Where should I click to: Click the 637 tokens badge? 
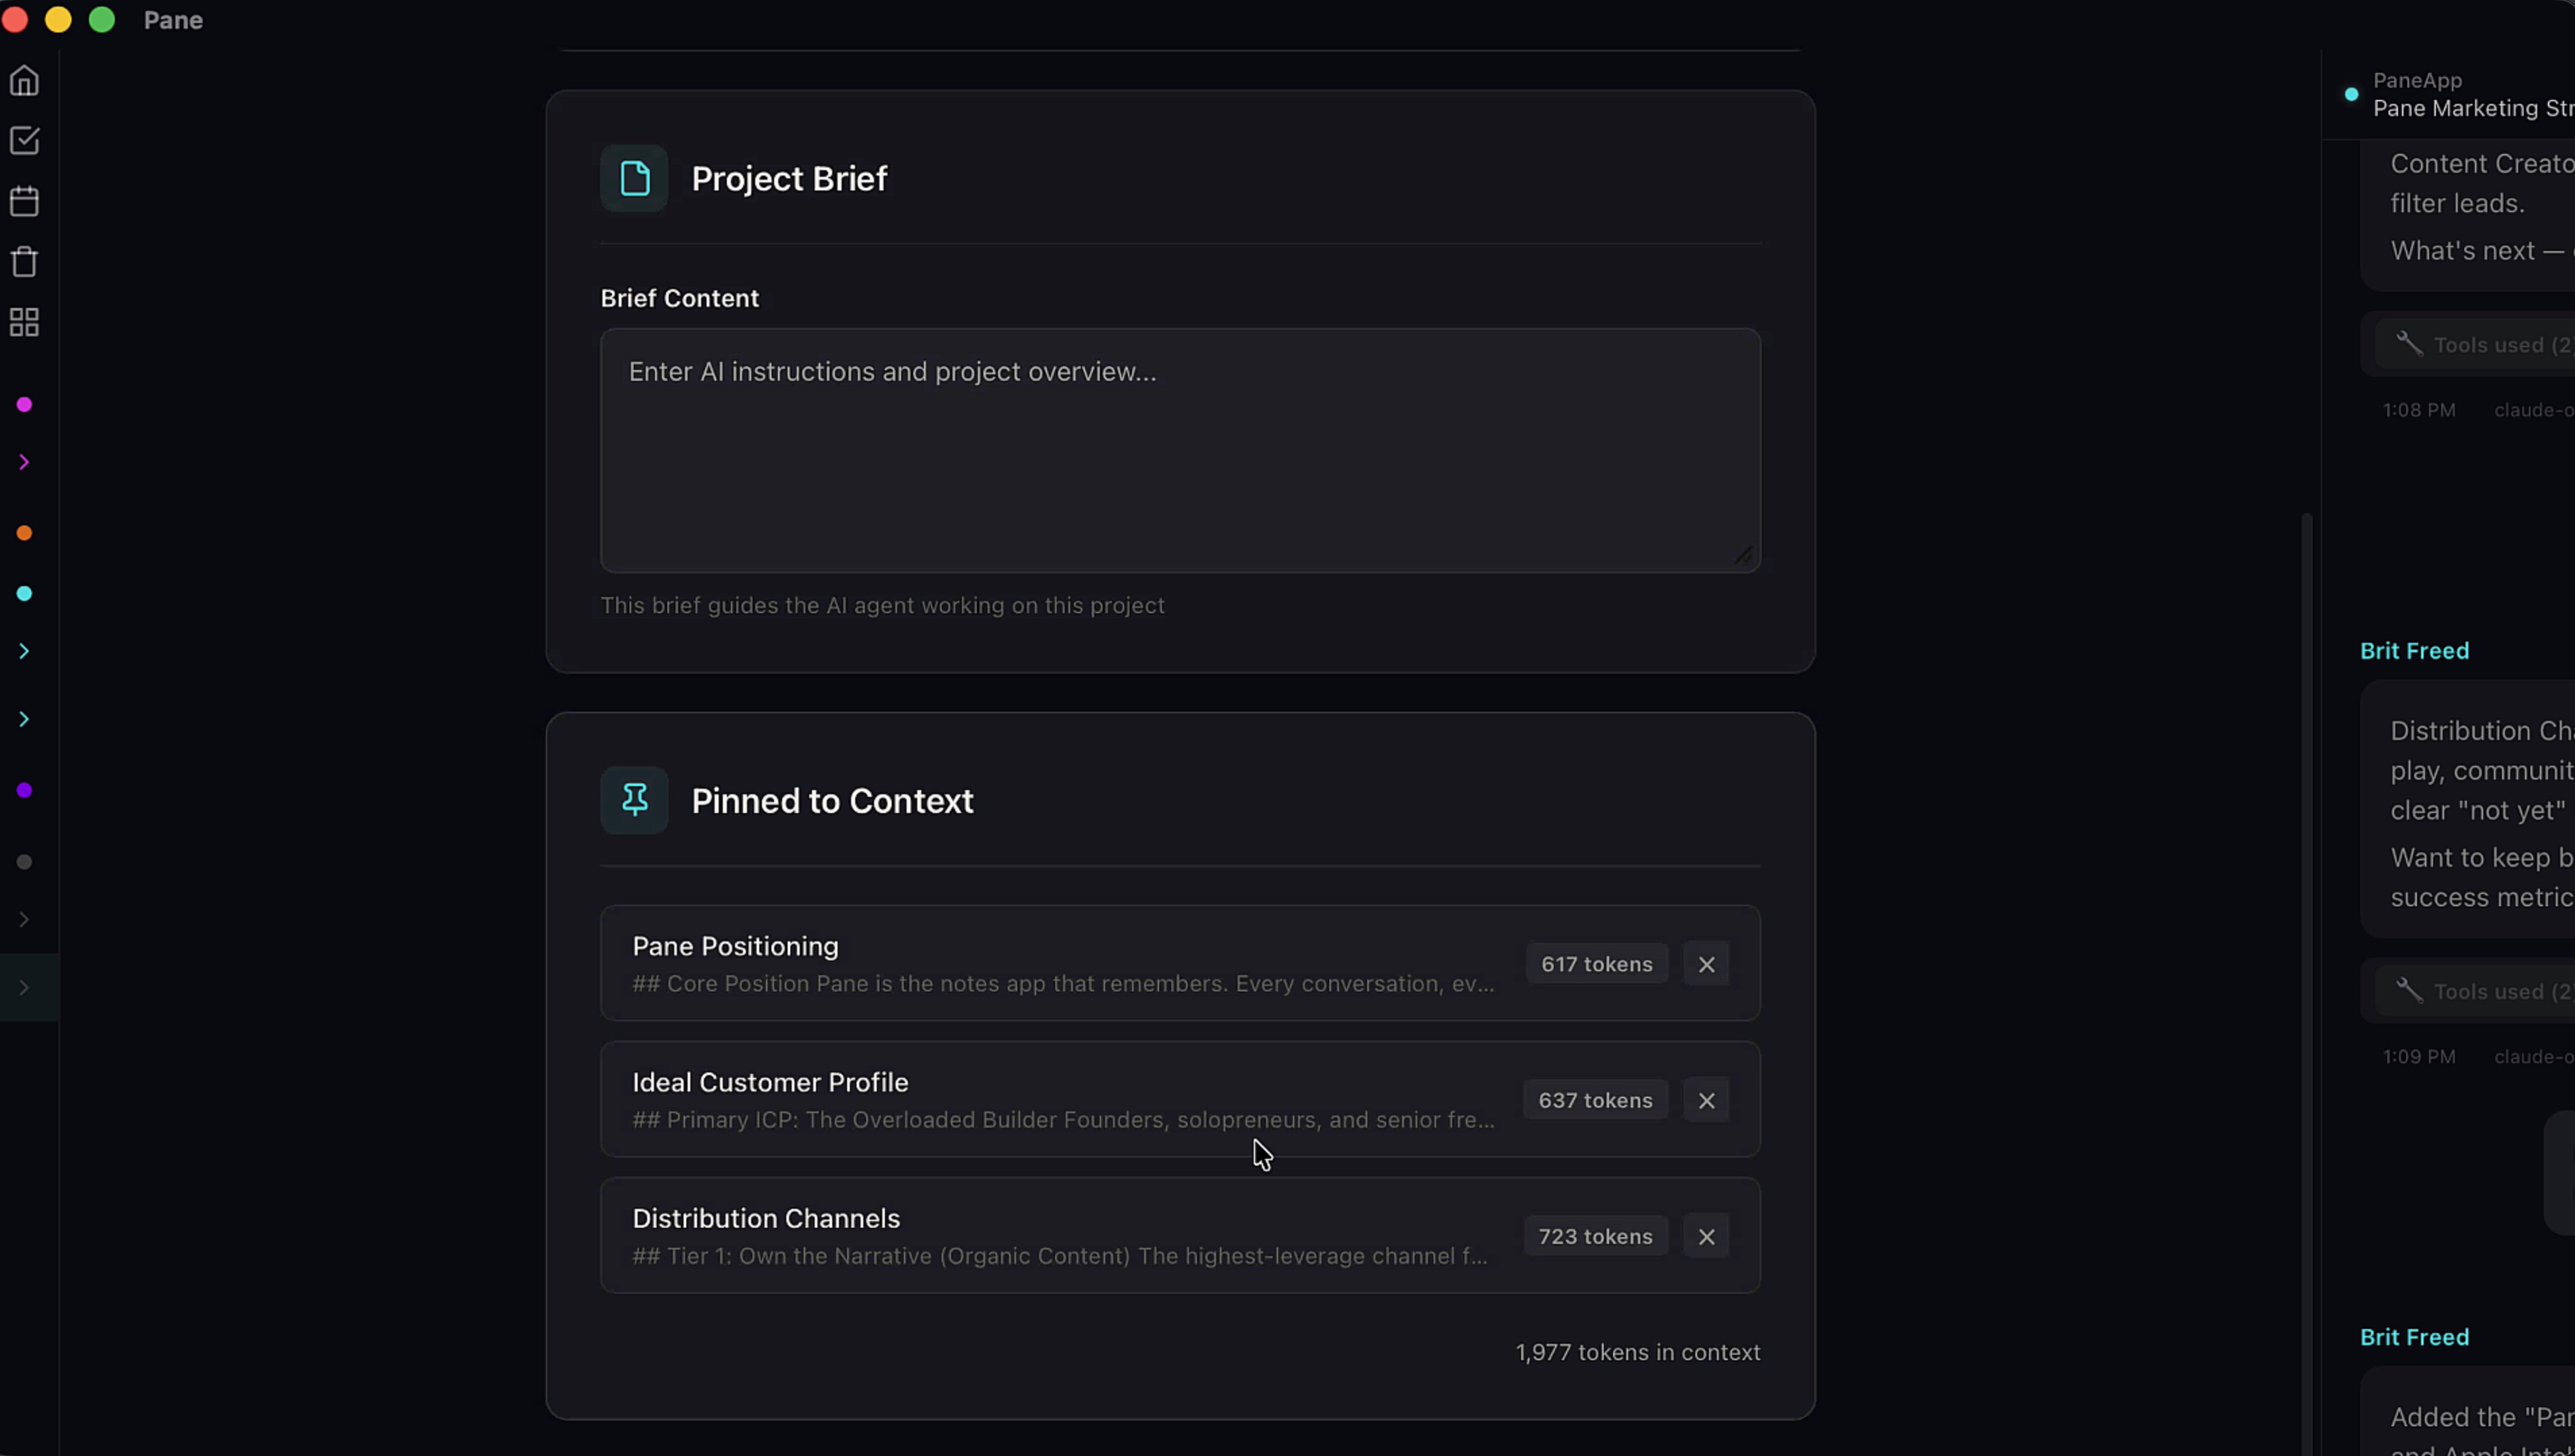pyautogui.click(x=1595, y=1100)
